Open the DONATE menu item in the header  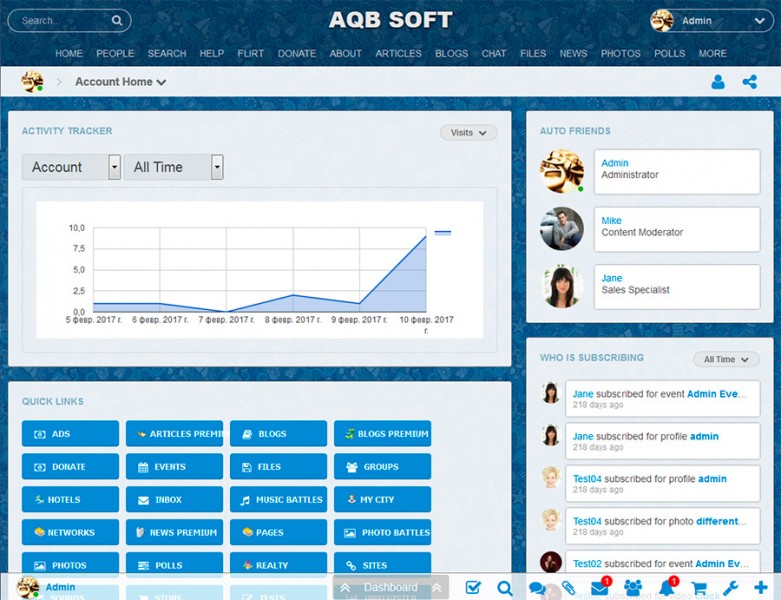point(297,53)
